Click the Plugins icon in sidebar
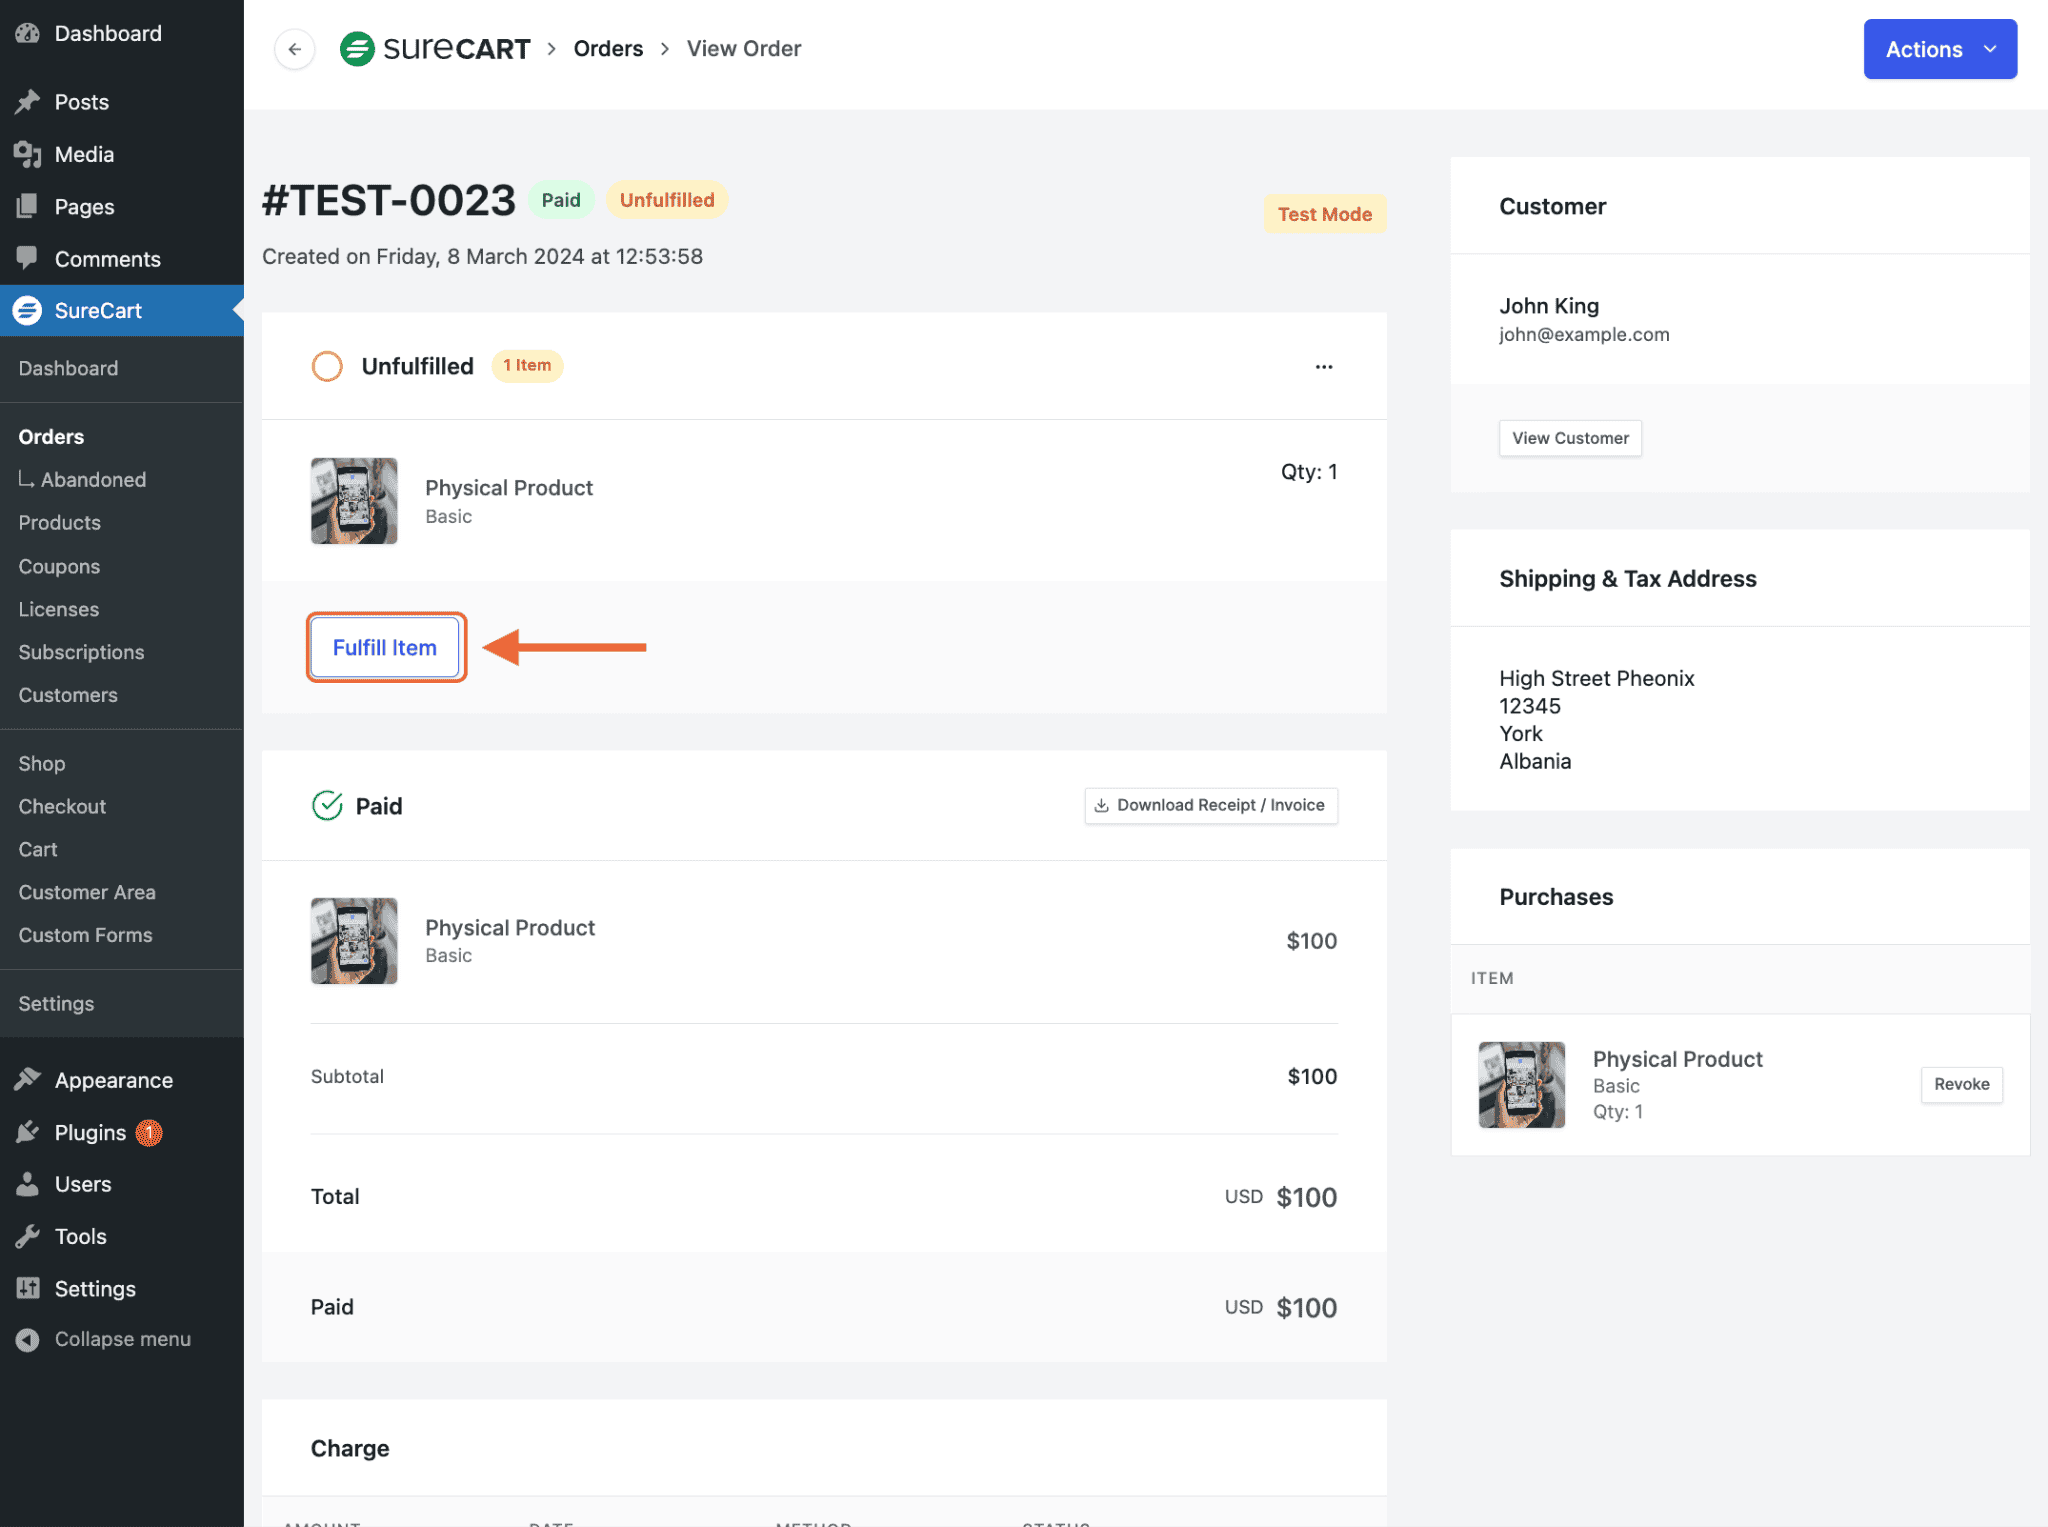 coord(28,1132)
